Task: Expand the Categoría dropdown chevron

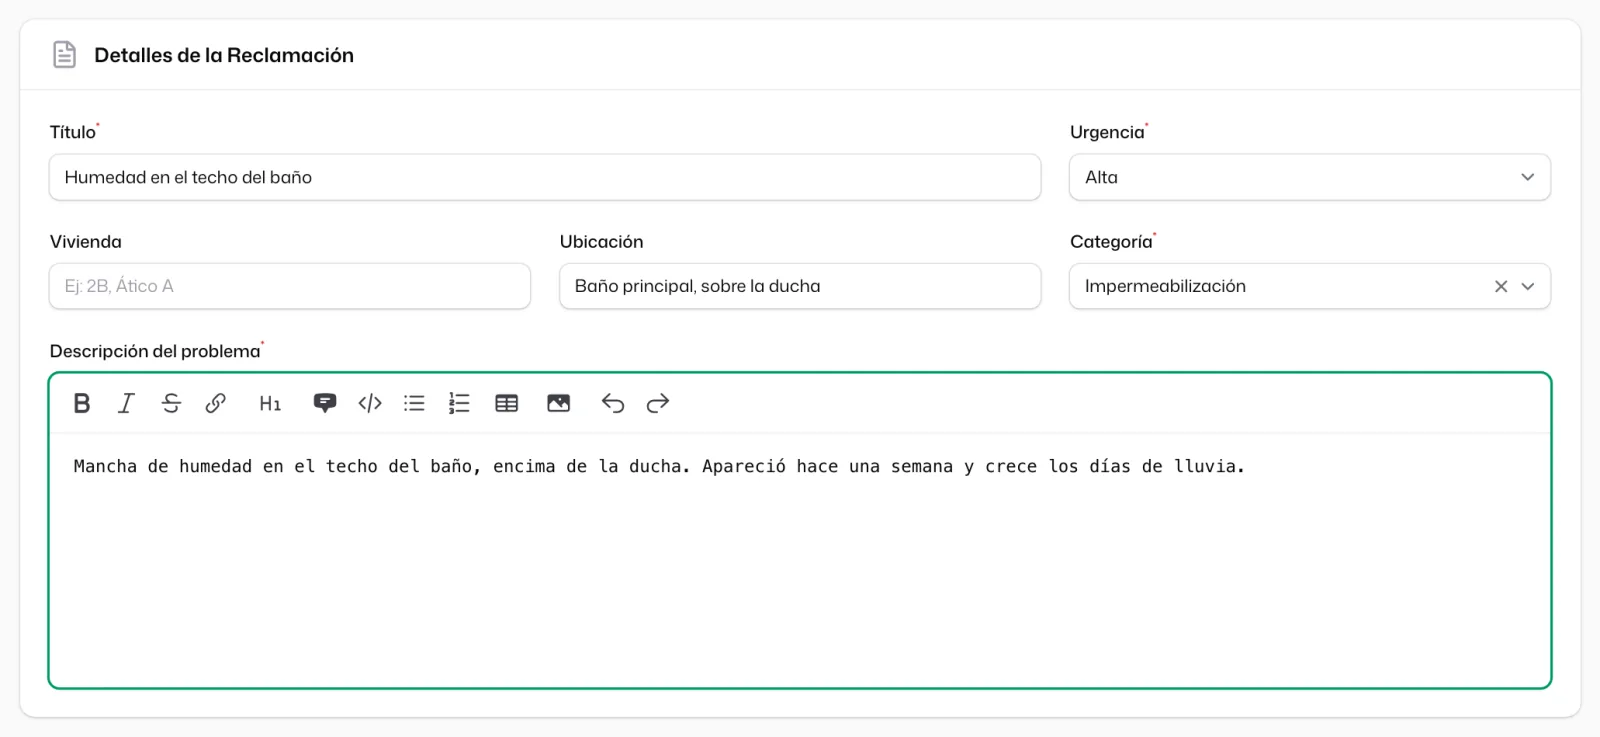Action: click(x=1528, y=286)
